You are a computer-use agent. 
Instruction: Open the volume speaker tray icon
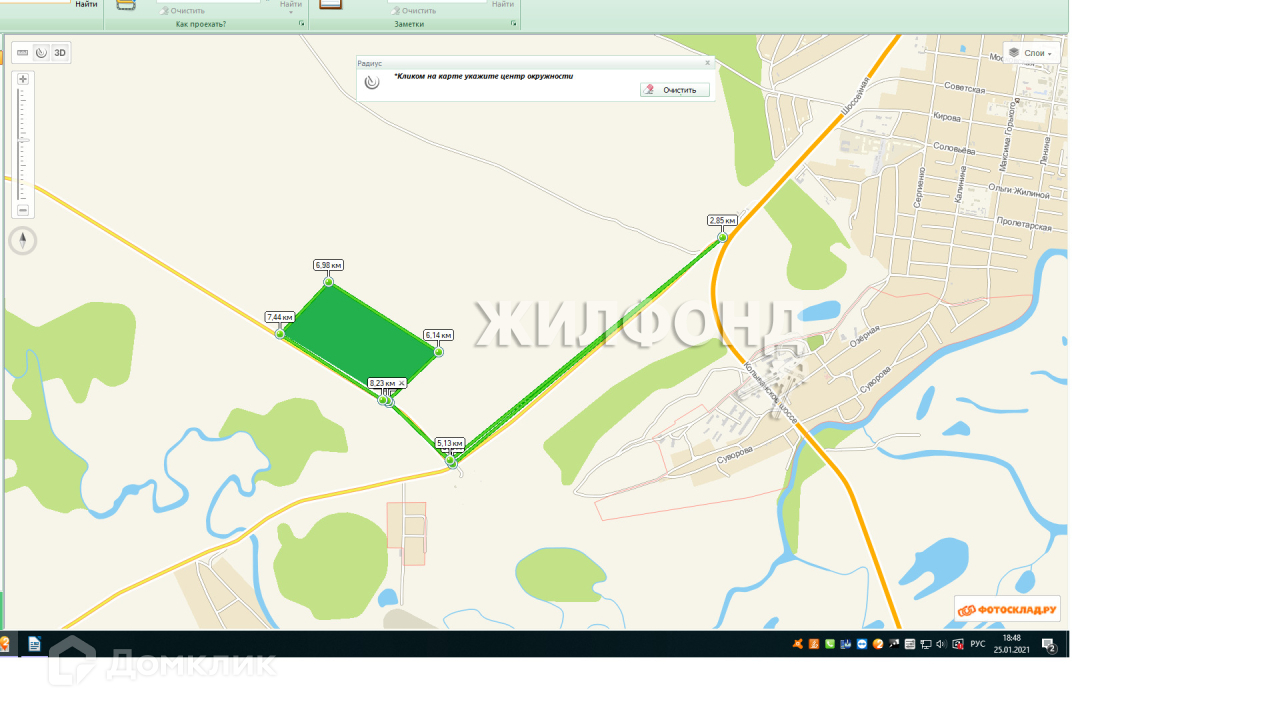[x=941, y=644]
